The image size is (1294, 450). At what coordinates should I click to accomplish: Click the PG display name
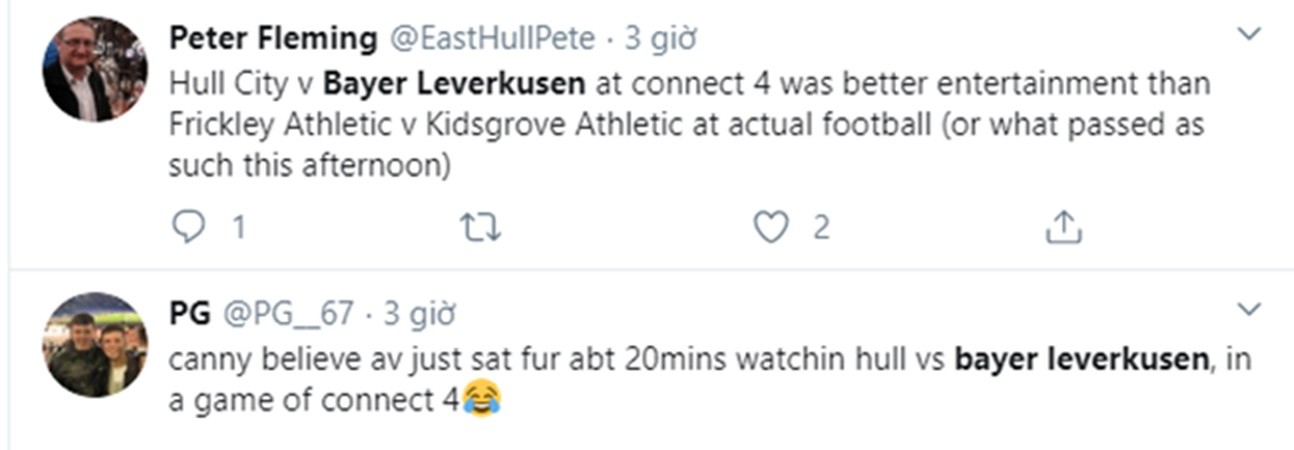189,313
